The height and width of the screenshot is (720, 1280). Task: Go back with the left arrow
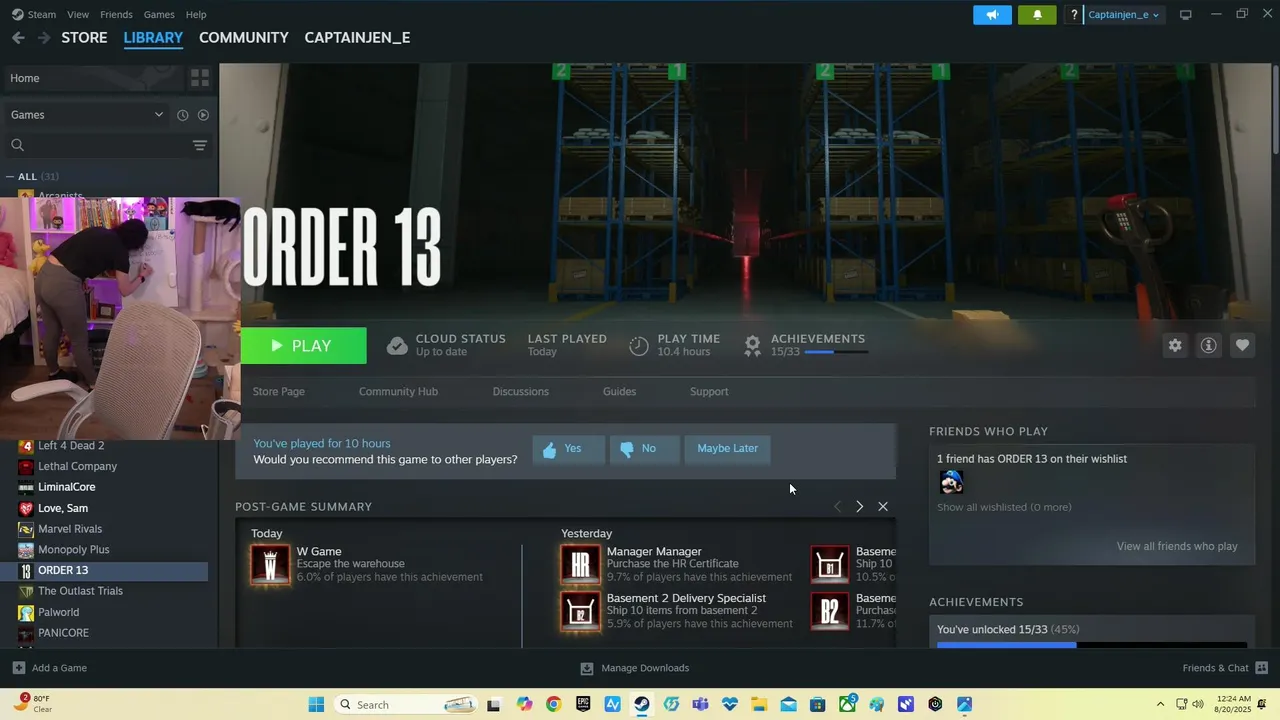[18, 37]
